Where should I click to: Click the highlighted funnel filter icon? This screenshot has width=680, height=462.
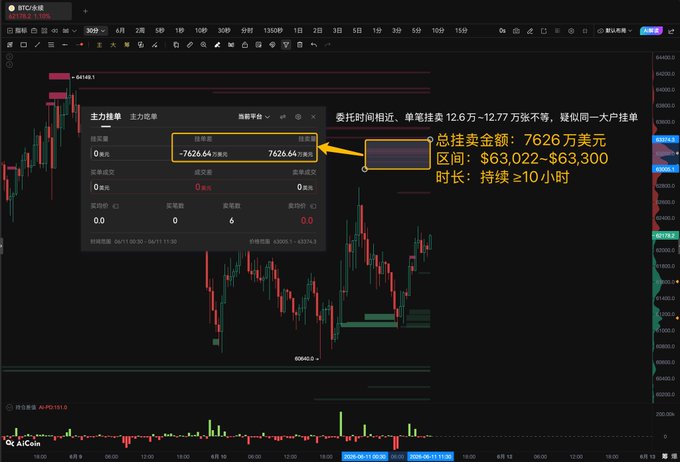[286, 45]
